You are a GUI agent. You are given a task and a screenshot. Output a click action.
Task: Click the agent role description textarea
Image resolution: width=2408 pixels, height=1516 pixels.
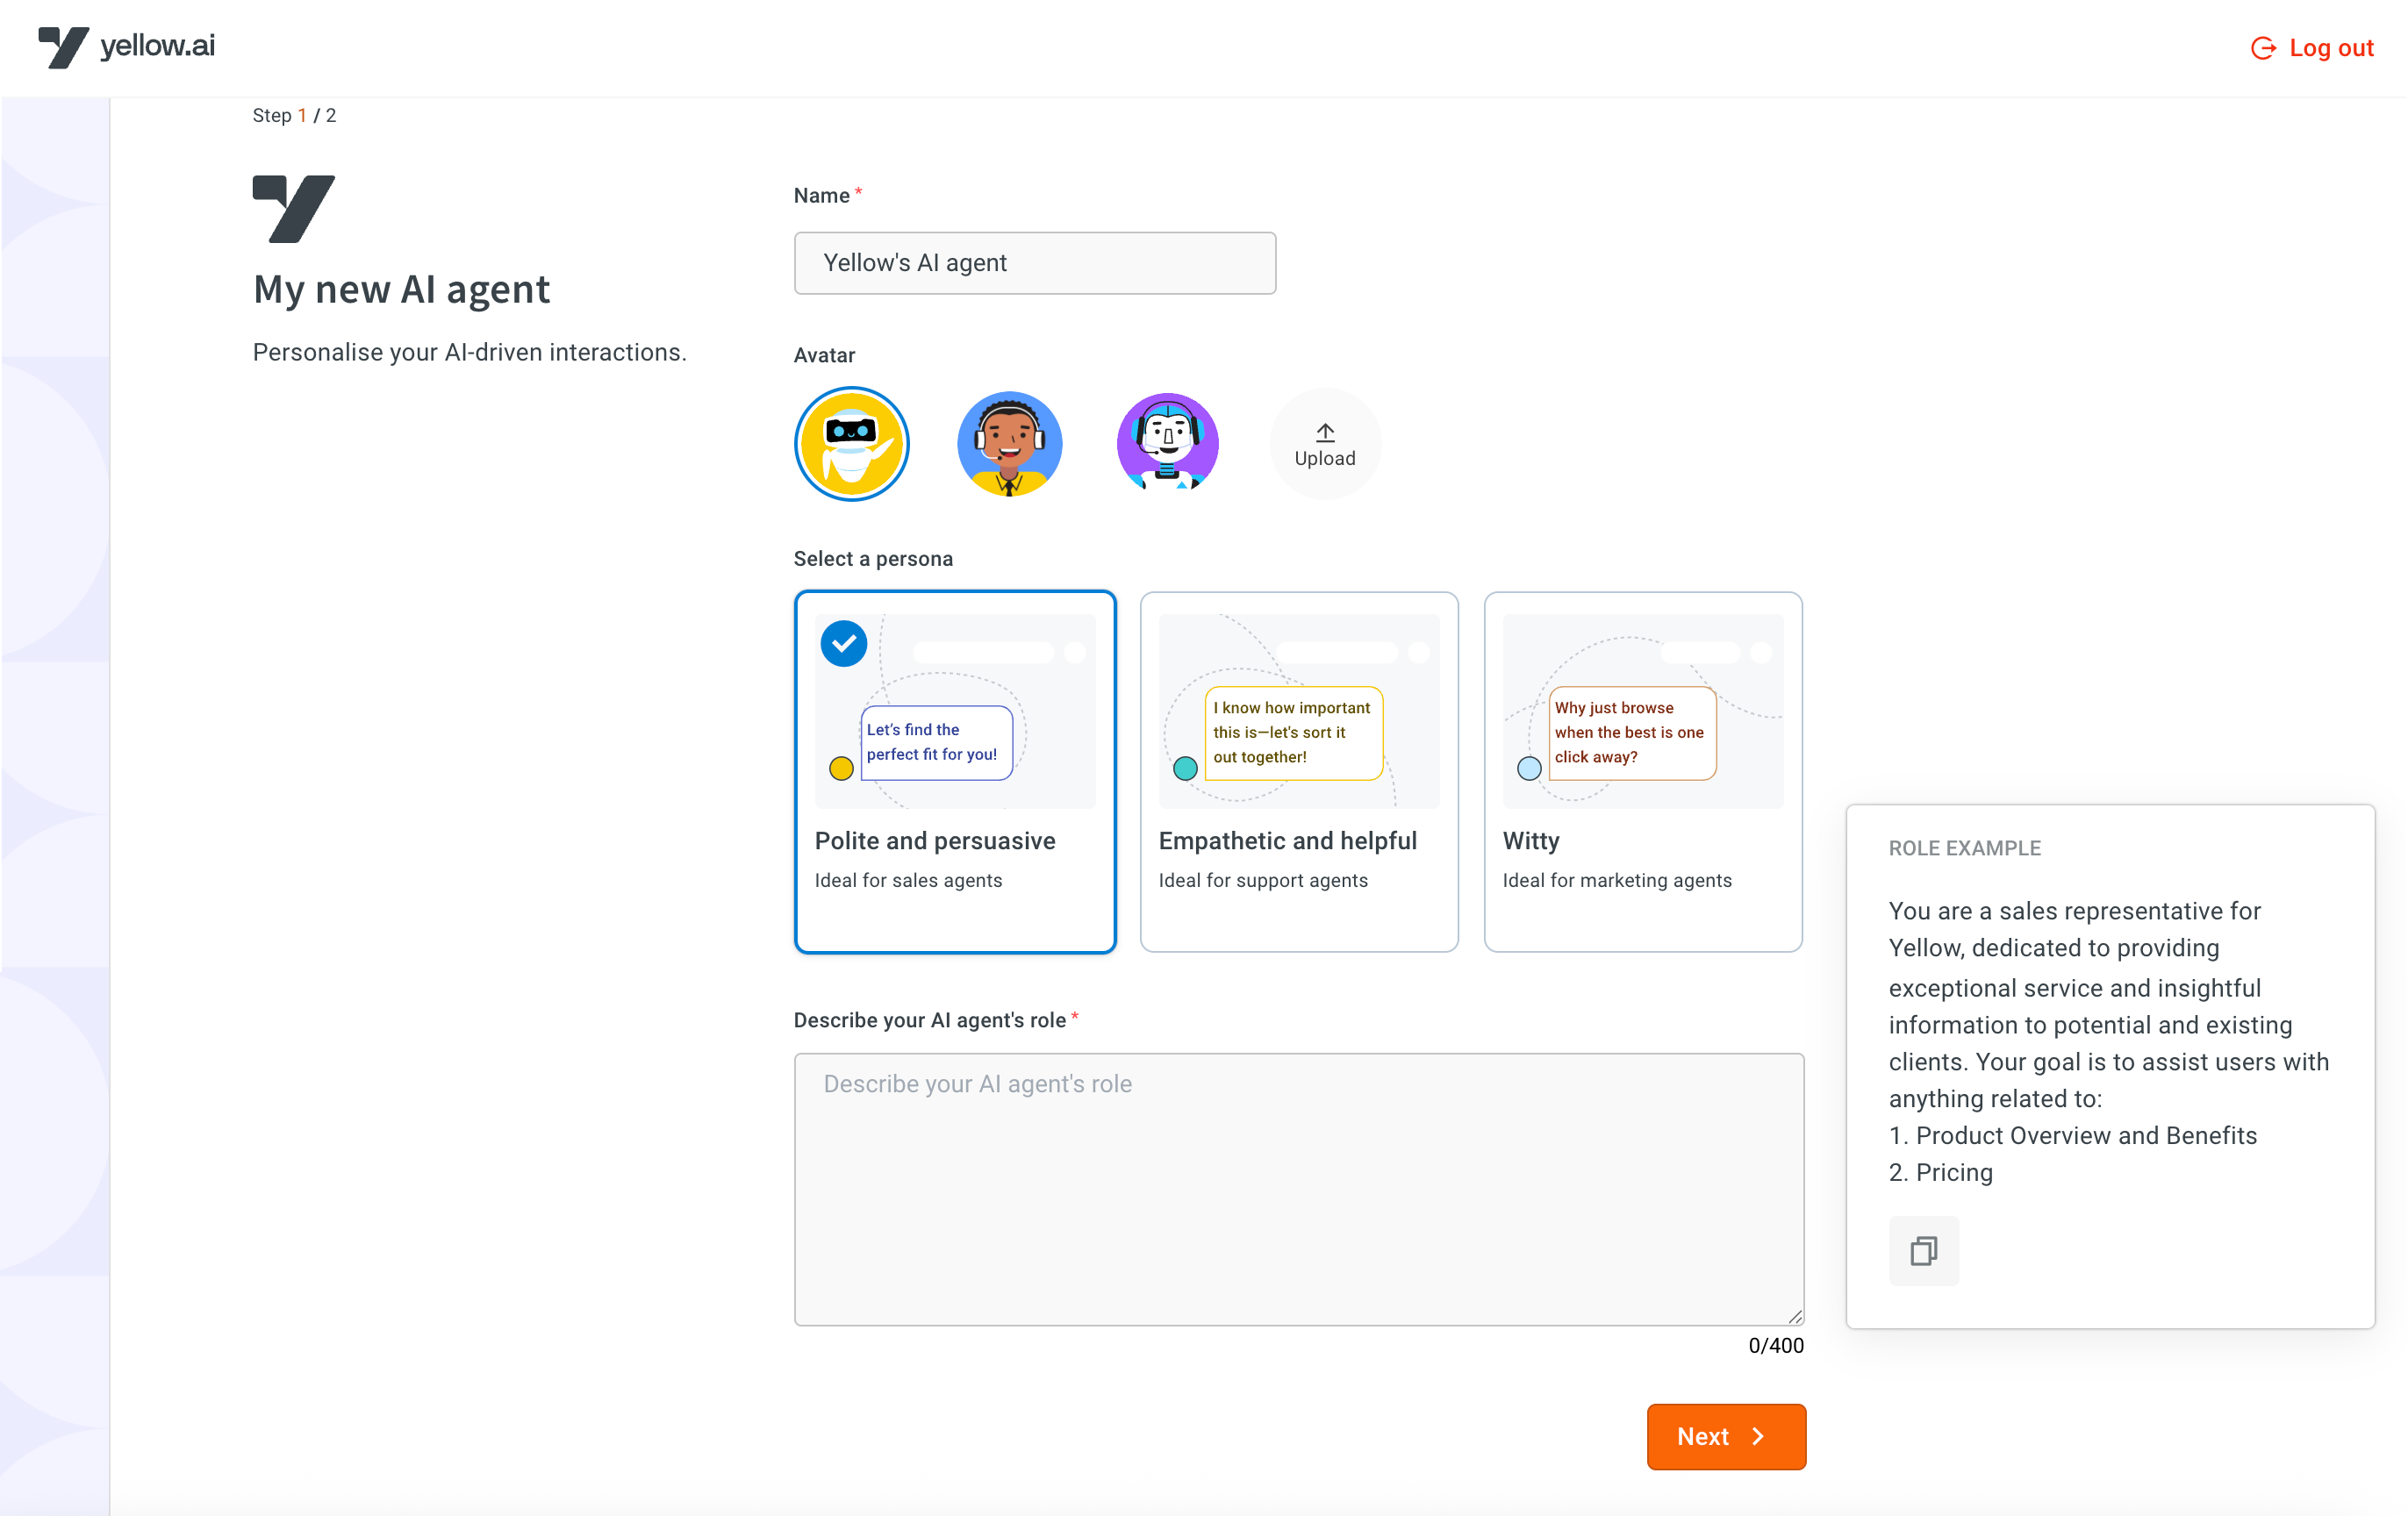coord(1299,1189)
